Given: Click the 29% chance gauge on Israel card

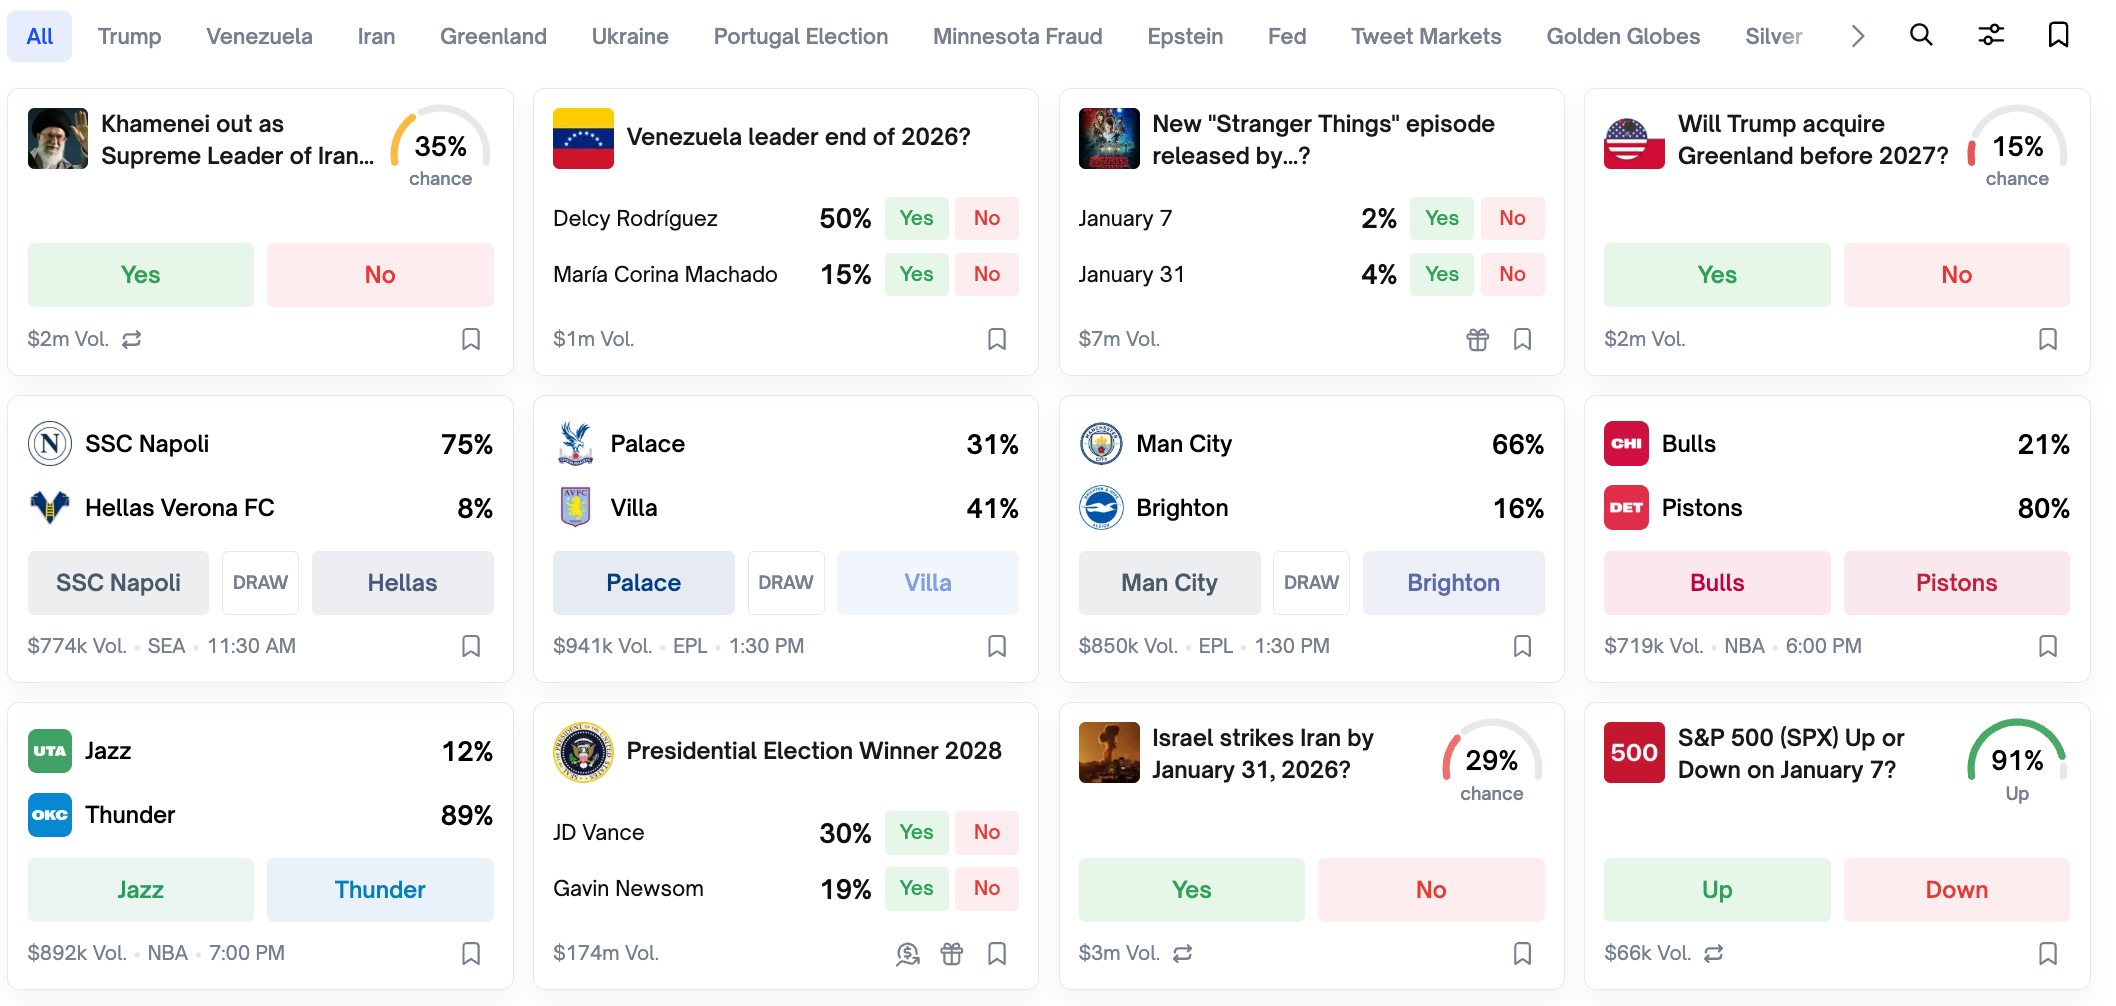Looking at the screenshot, I should coord(1491,762).
